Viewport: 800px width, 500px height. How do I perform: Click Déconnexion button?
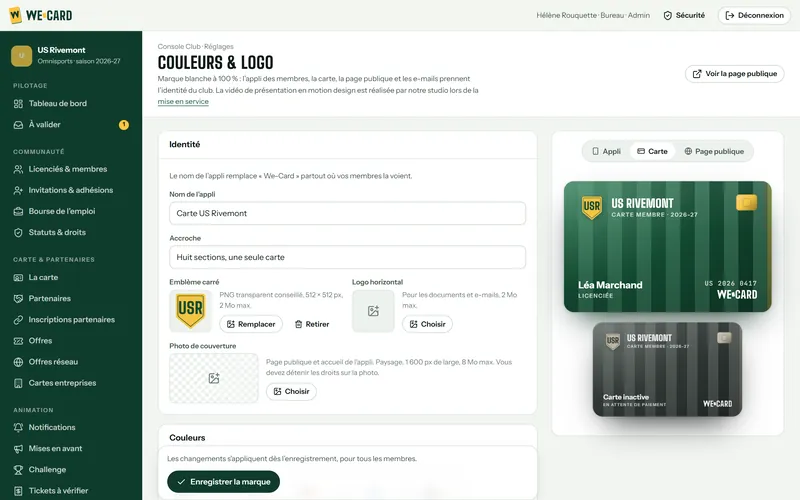754,15
